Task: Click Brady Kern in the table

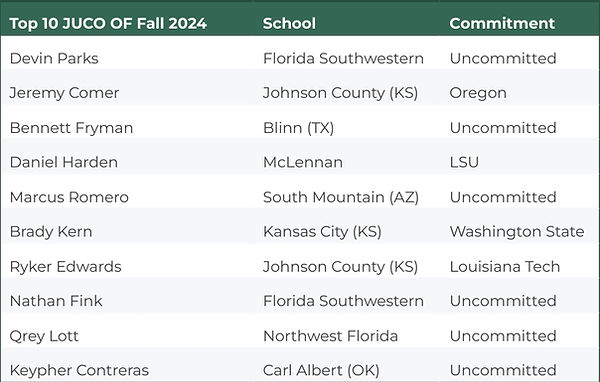Action: tap(51, 232)
